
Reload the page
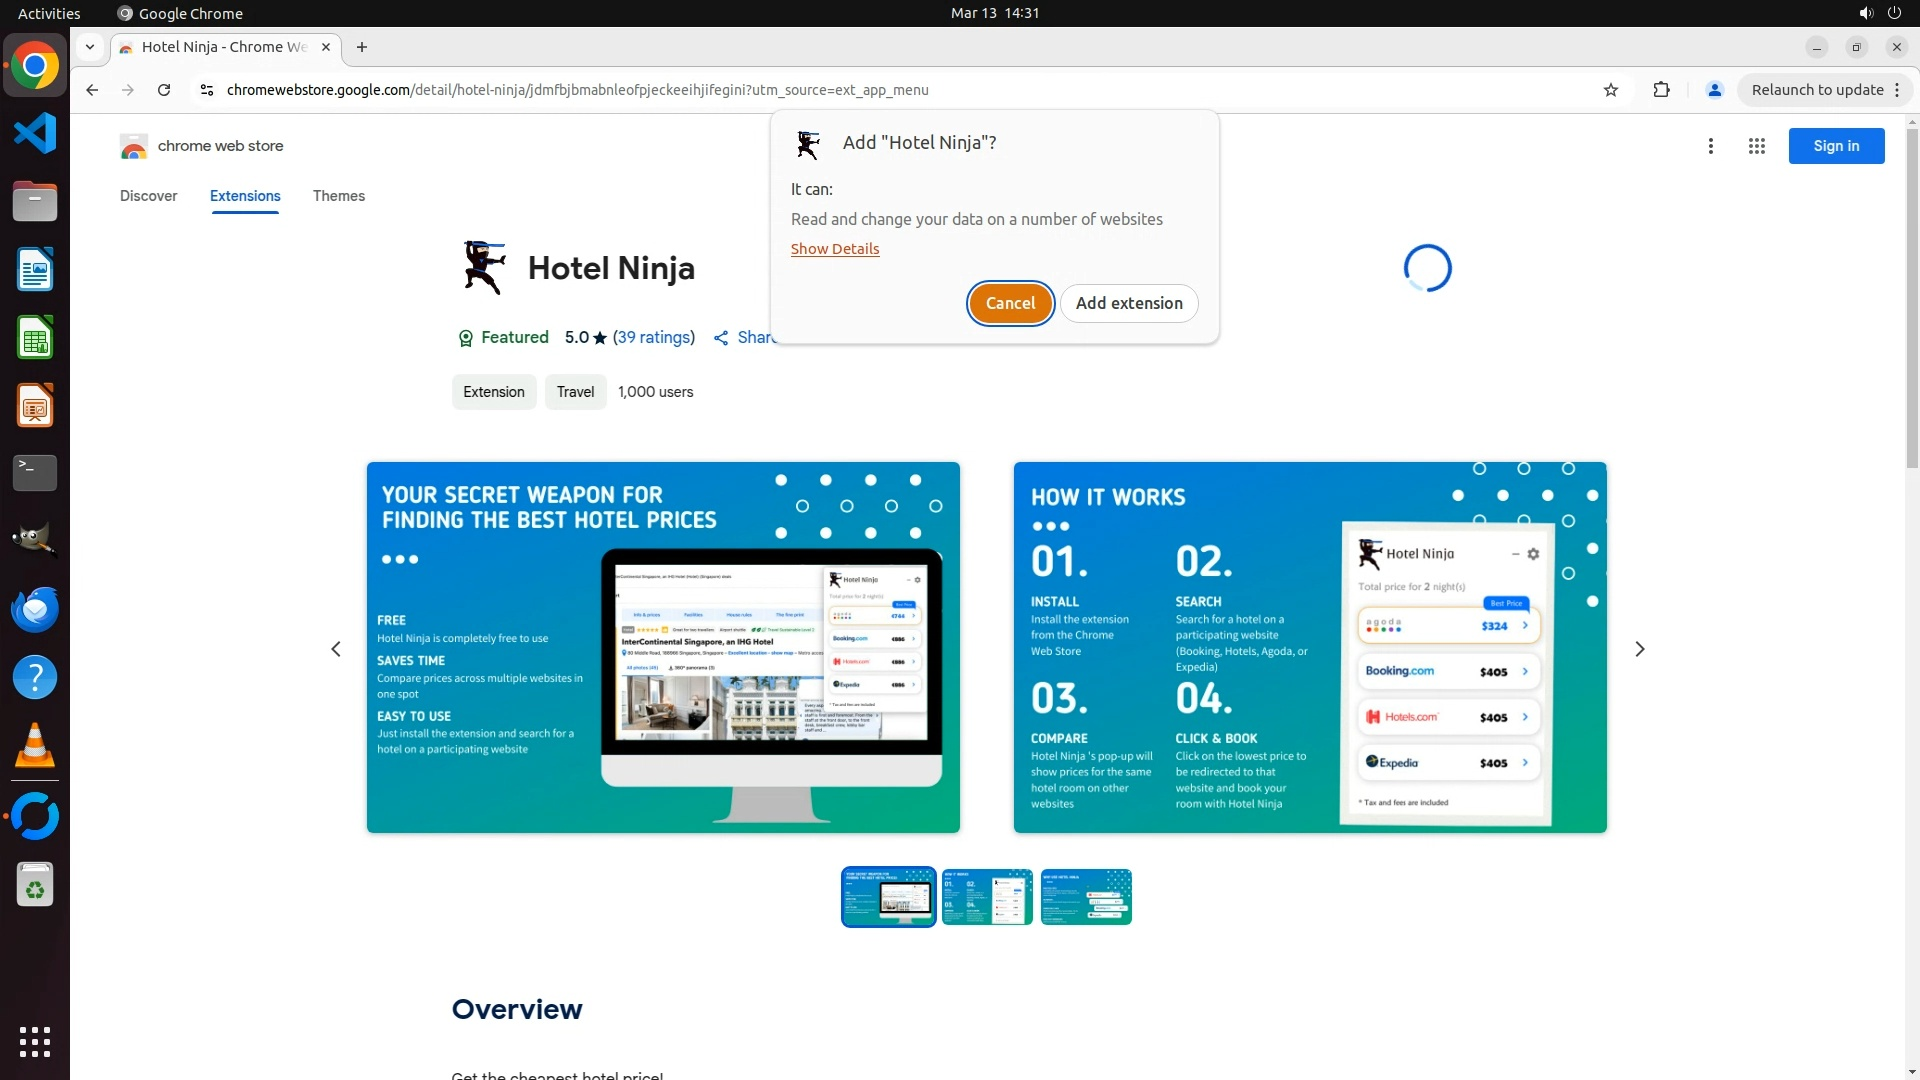click(x=164, y=90)
